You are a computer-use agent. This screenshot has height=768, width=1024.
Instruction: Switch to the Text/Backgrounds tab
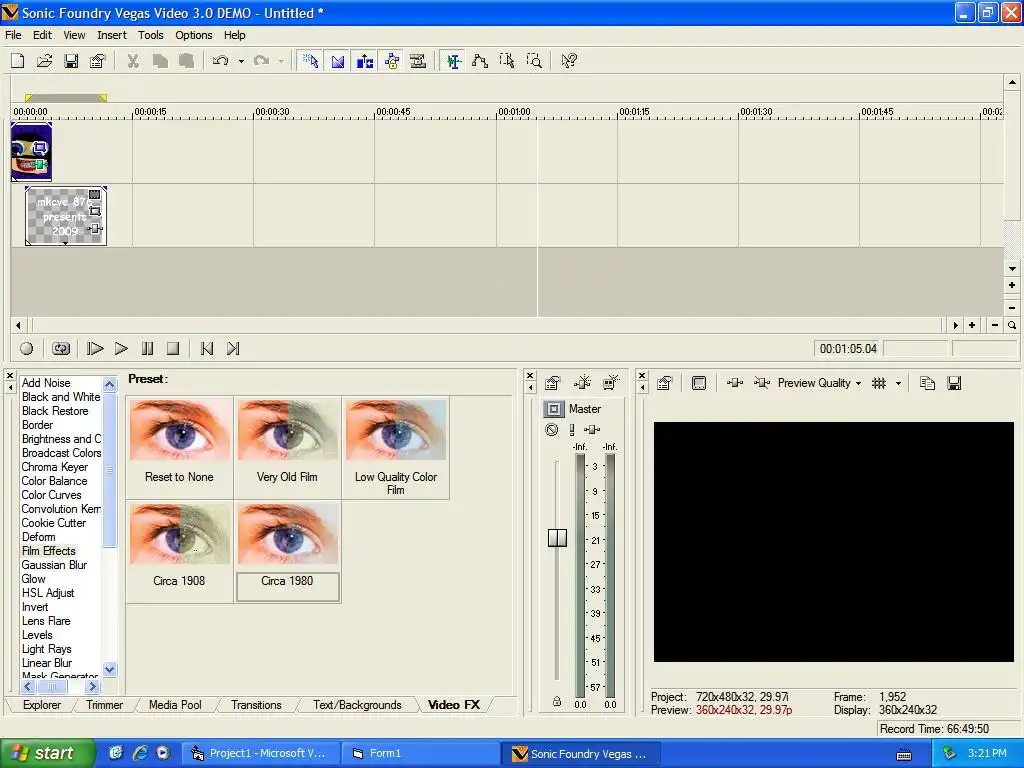click(357, 705)
